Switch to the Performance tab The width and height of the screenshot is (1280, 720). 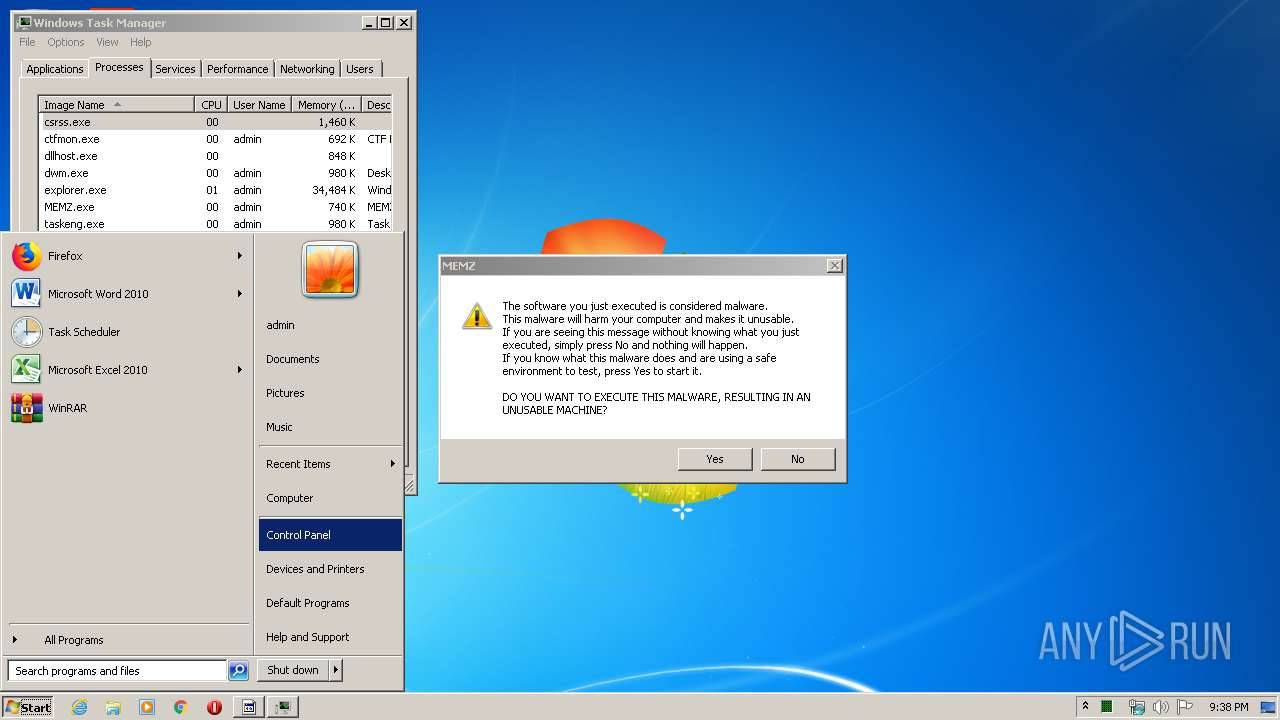[x=238, y=69]
